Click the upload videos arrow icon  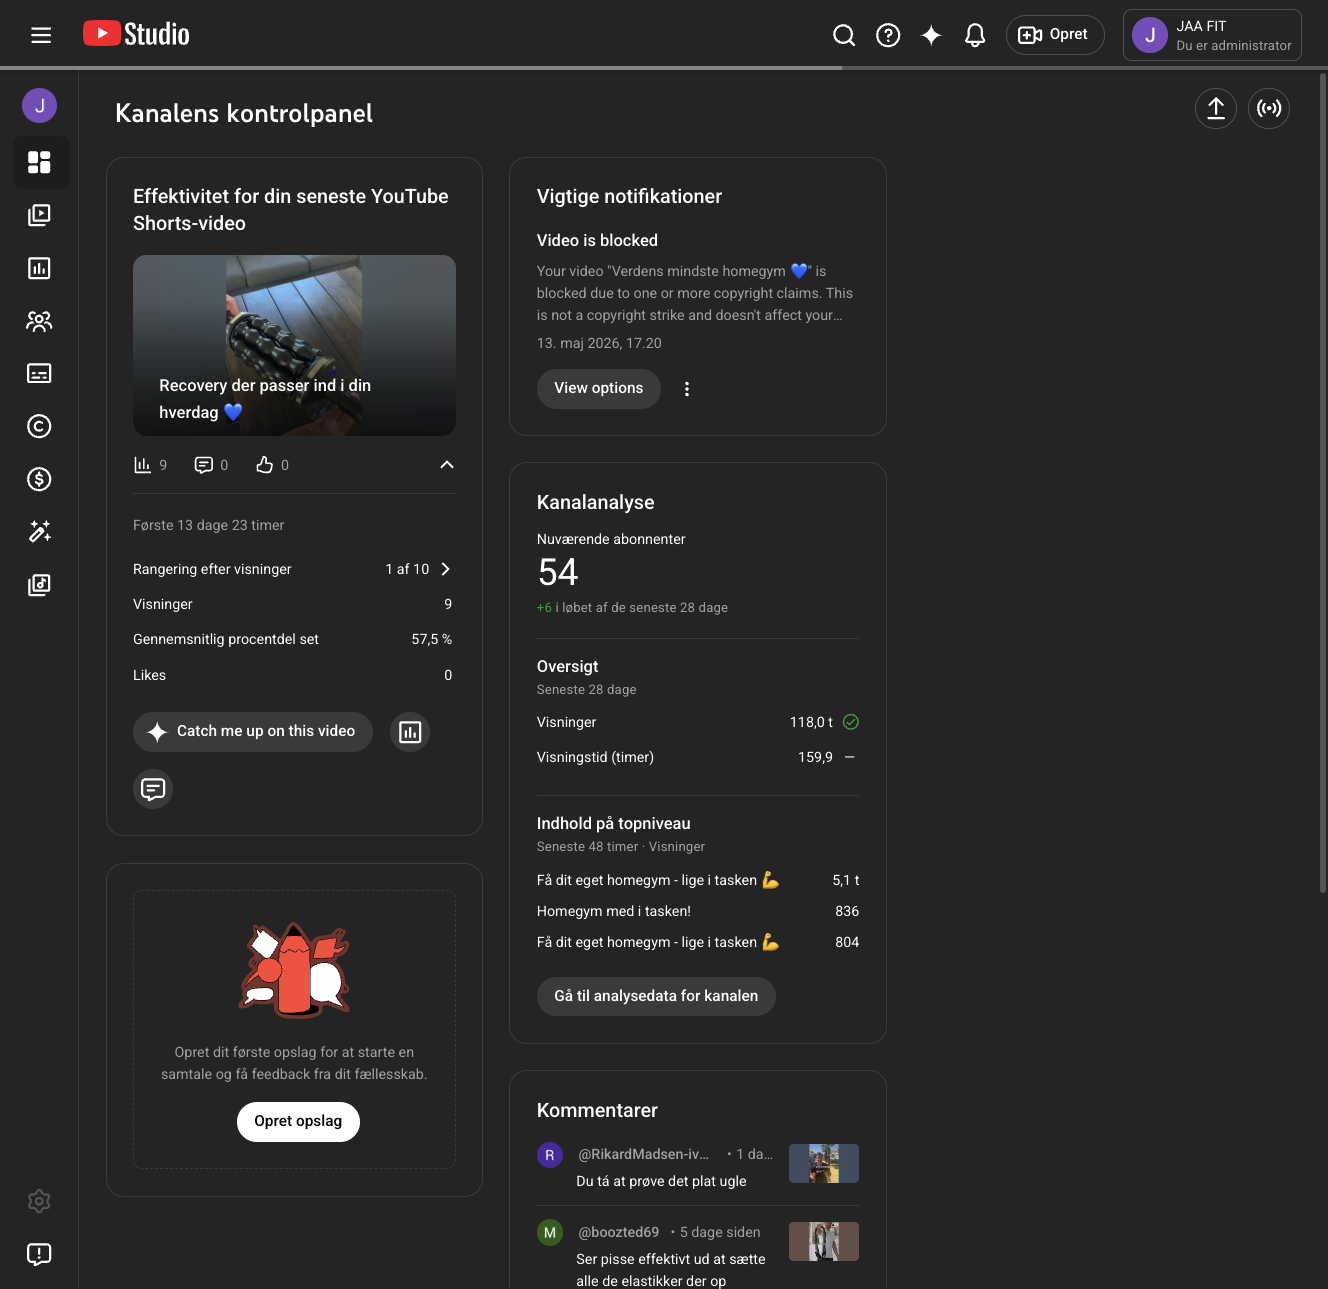(x=1216, y=108)
